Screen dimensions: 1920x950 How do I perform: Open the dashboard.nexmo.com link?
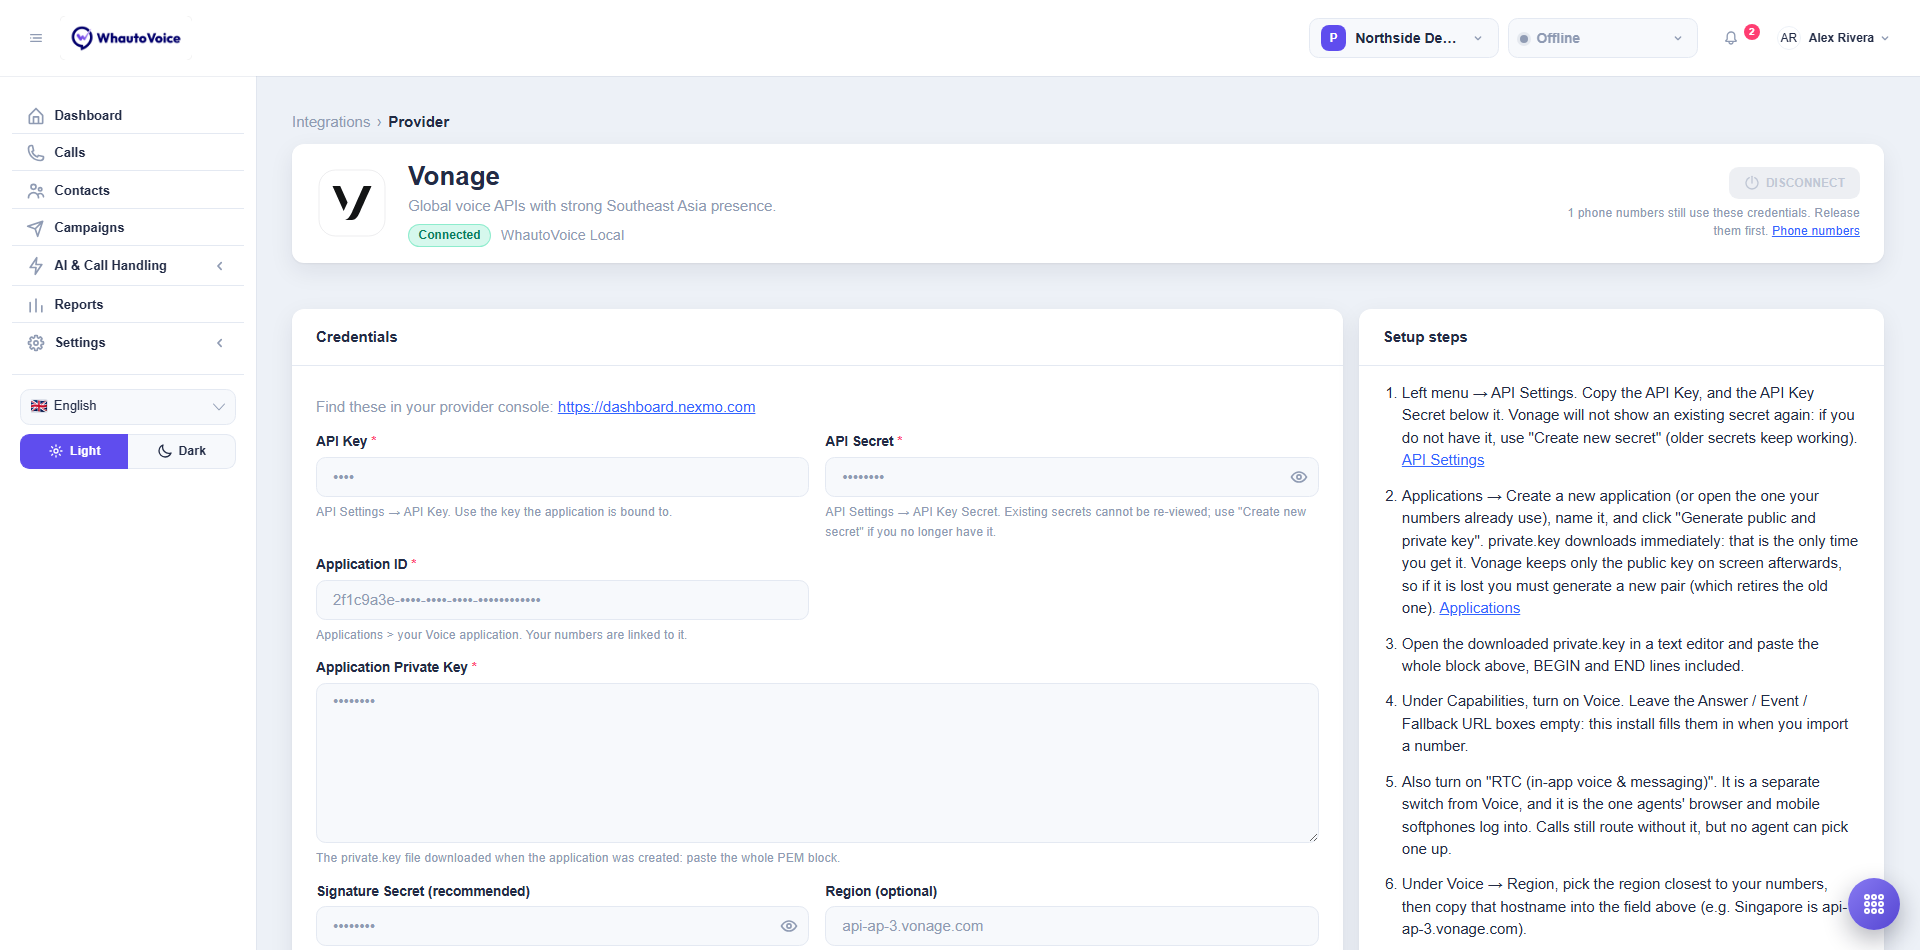coord(656,407)
